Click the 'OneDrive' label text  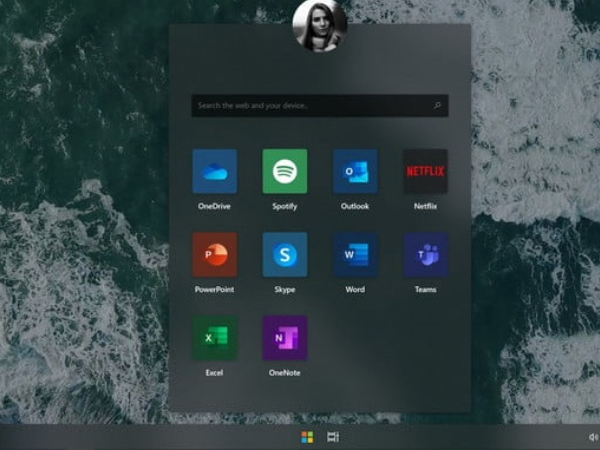pyautogui.click(x=214, y=206)
